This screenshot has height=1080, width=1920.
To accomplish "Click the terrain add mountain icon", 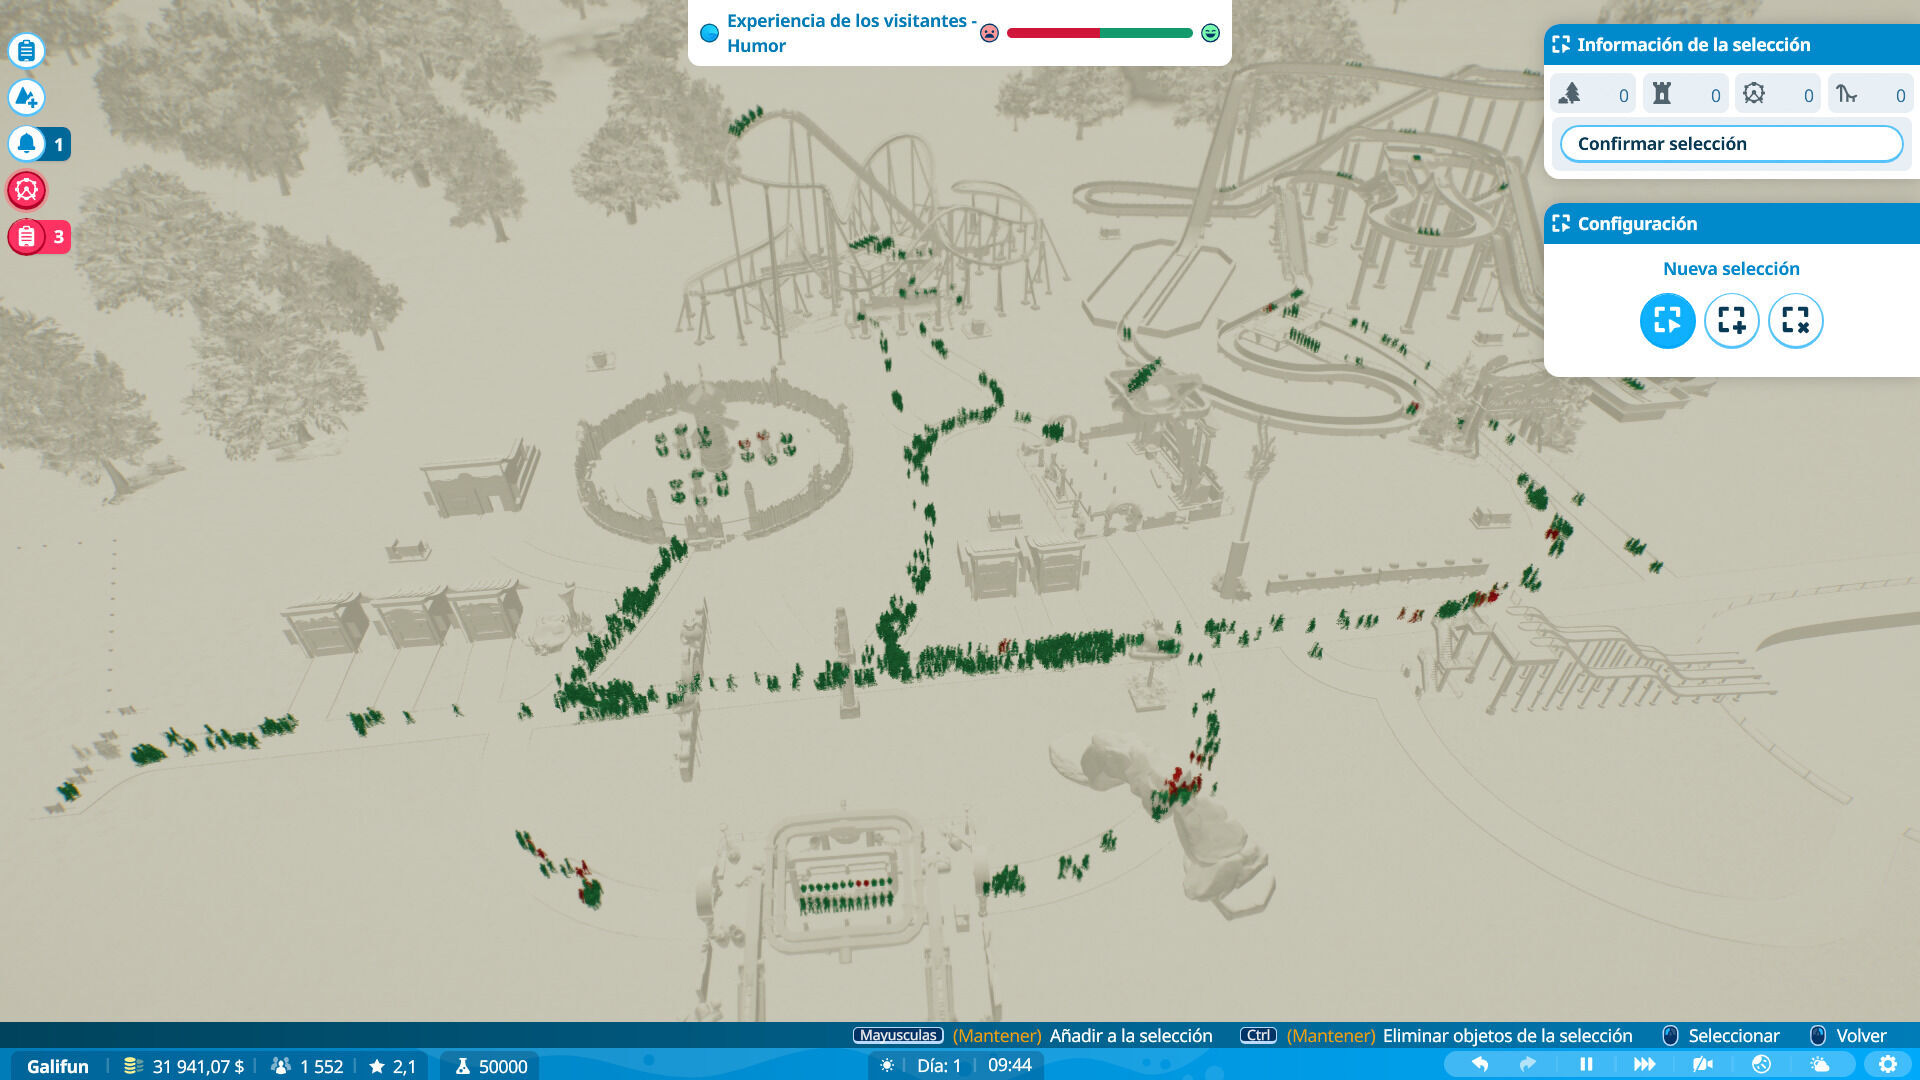I will [x=27, y=97].
